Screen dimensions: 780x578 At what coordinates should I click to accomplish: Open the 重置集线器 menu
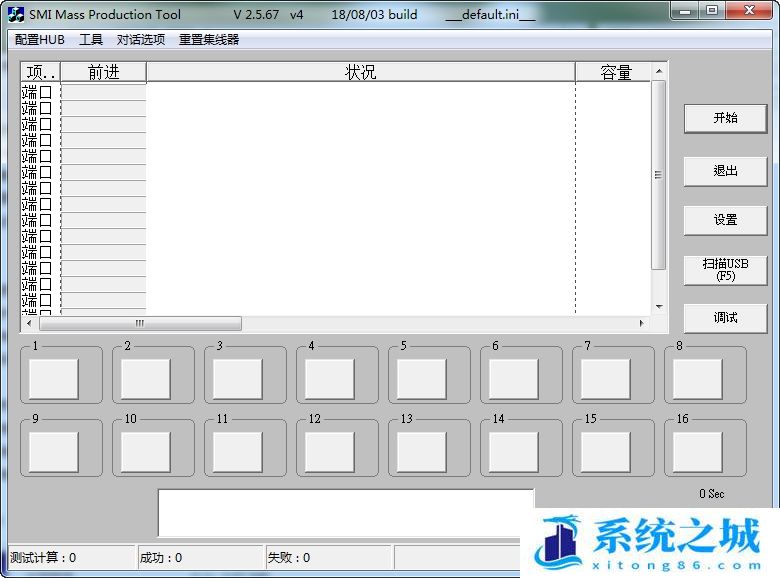click(x=209, y=40)
